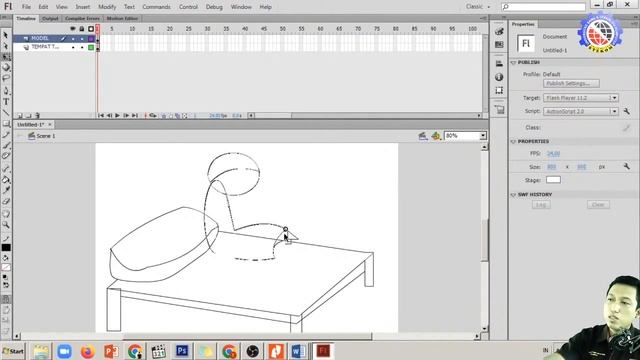This screenshot has height=360, width=640.
Task: Click the Log button under SWF History
Action: pos(541,205)
